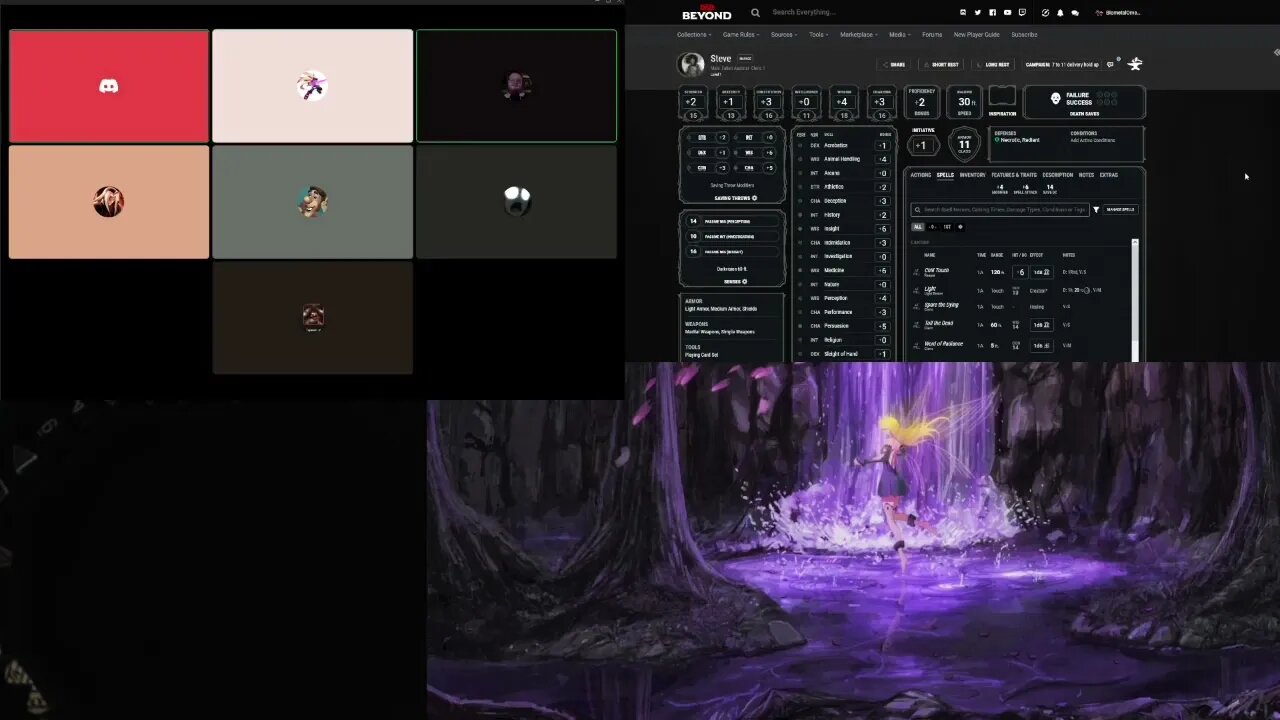This screenshot has height=720, width=1280.
Task: Expand the Collections menu
Action: (x=693, y=35)
